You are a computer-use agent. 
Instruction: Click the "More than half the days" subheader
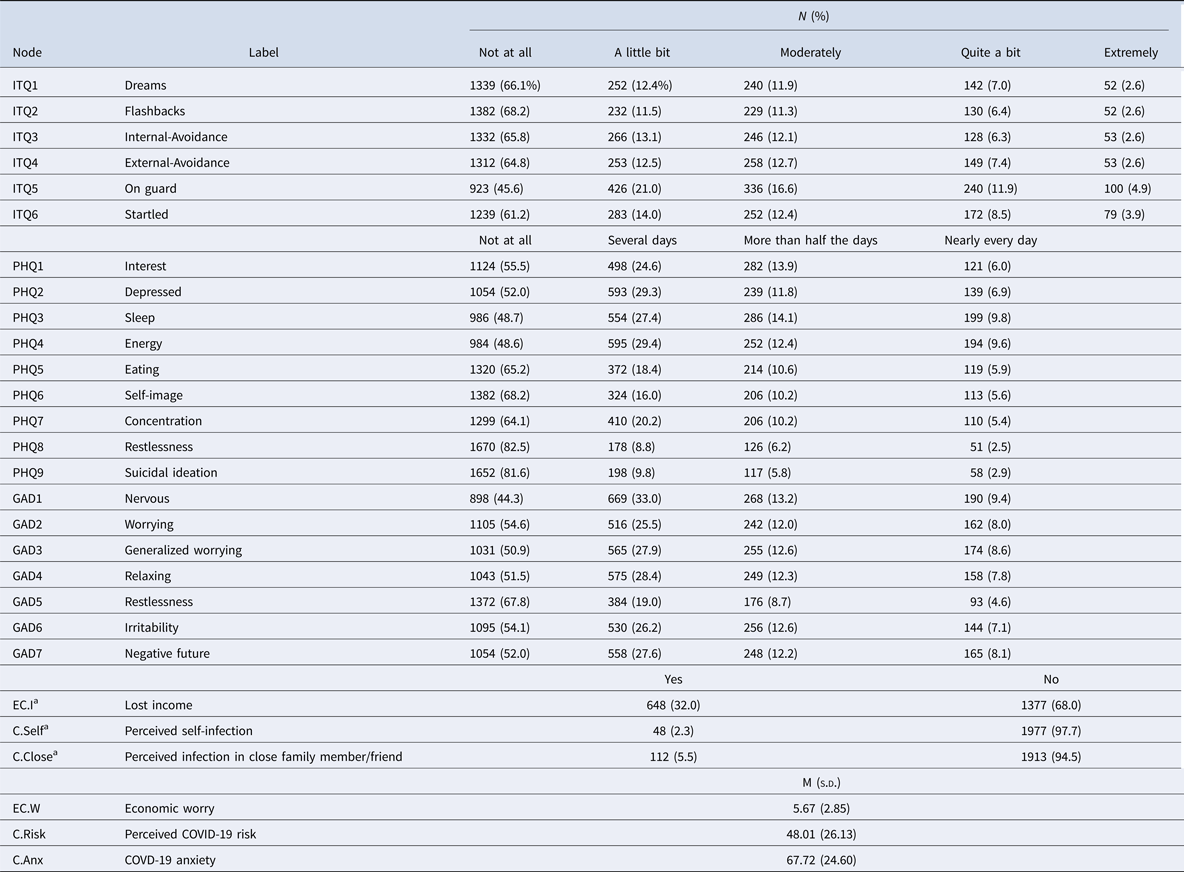coord(810,241)
